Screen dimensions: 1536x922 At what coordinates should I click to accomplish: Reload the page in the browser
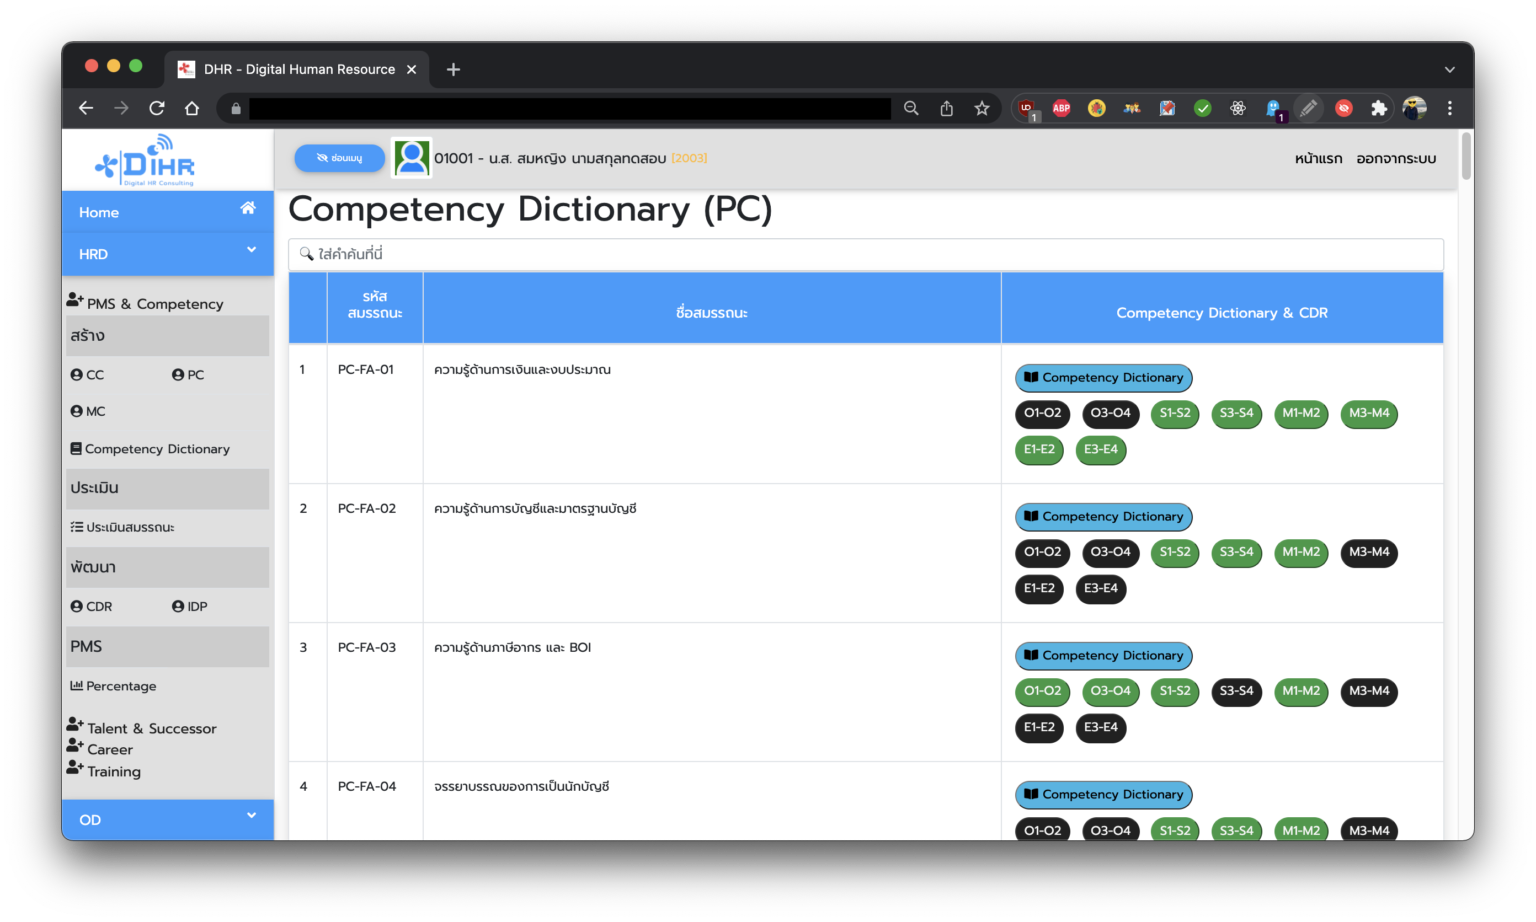157,108
